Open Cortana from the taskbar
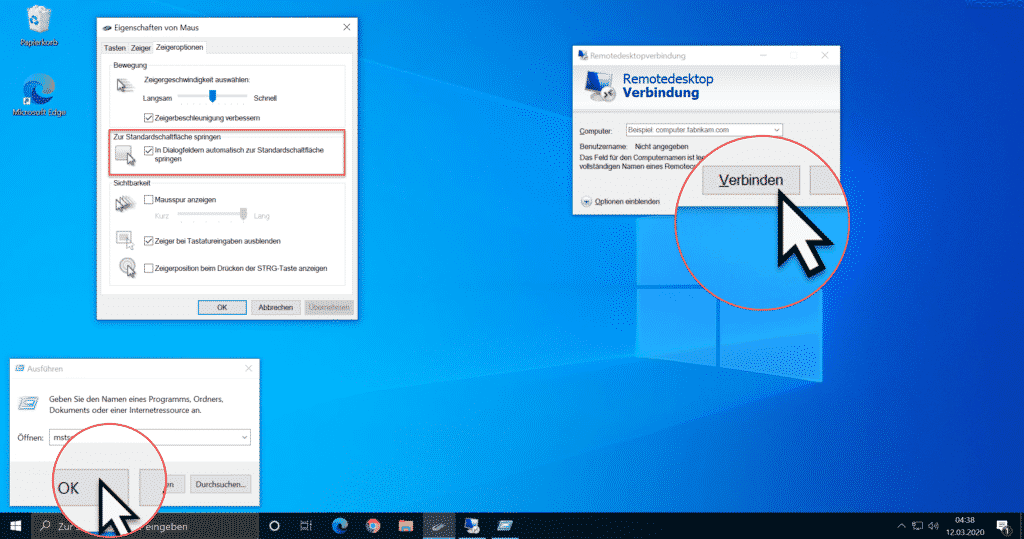Screen dimensions: 1024x539 coord(274,525)
